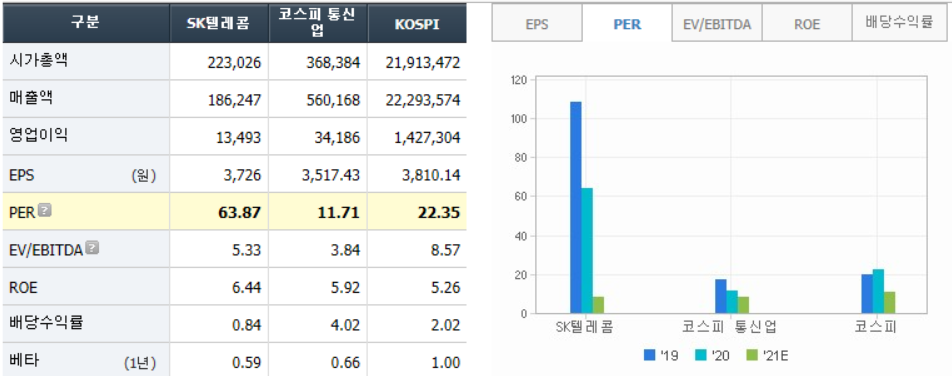Click the SK텔레콤 column header

tap(219, 24)
